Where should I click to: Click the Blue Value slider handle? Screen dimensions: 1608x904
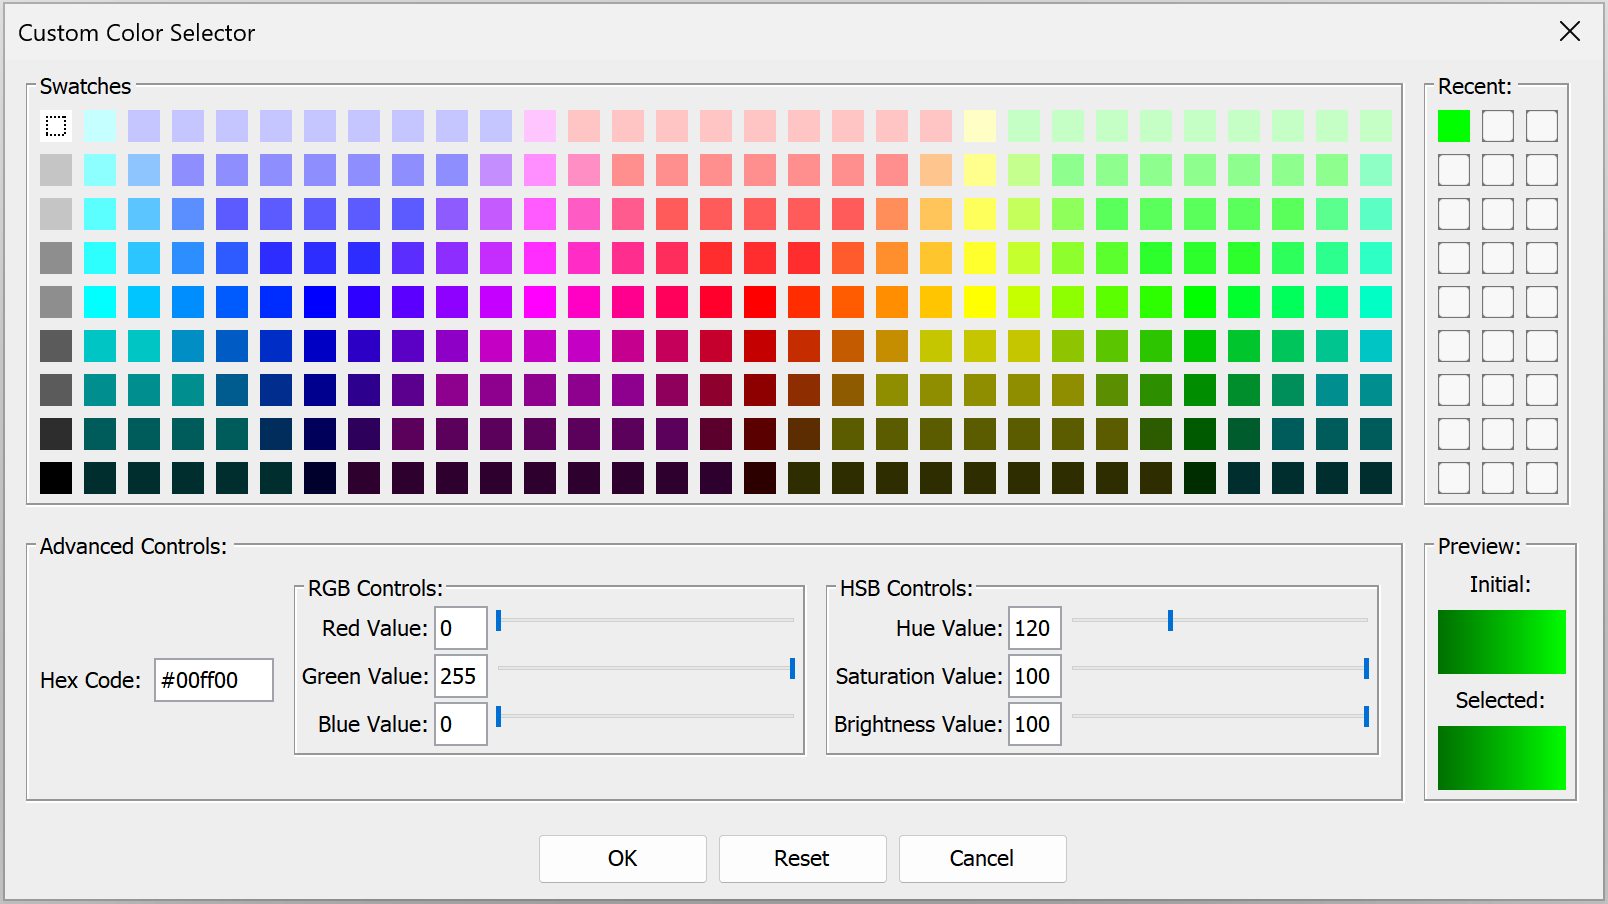pyautogui.click(x=498, y=716)
